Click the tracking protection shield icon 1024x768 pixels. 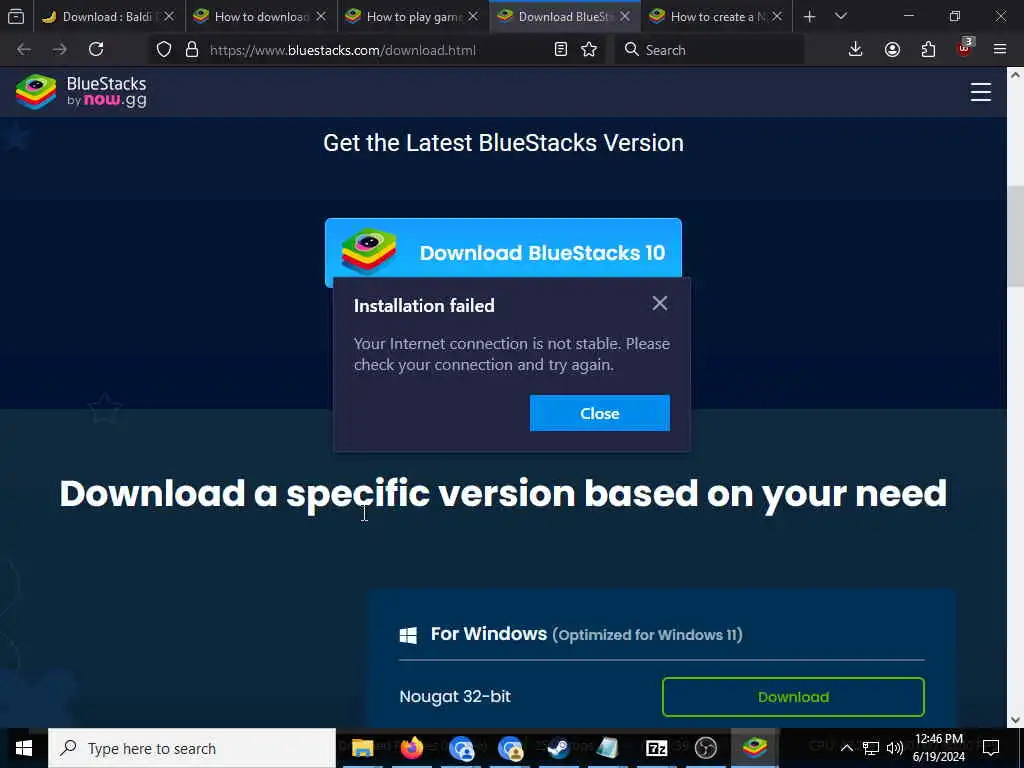pos(164,50)
